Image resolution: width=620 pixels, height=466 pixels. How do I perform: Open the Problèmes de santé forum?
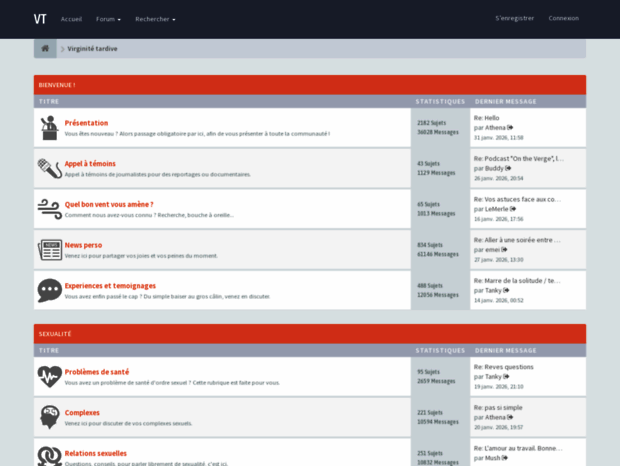[x=97, y=372]
